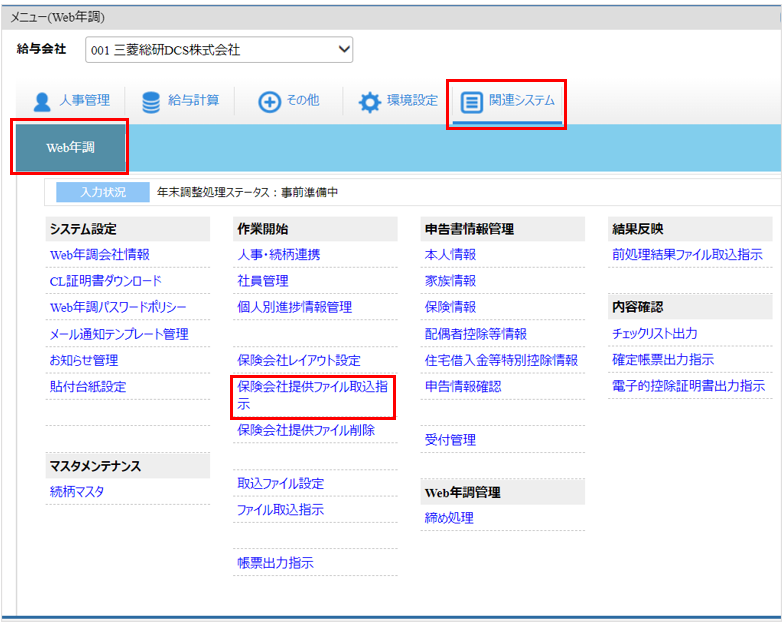
Task: Switch to the 関連システム tab
Action: [507, 102]
